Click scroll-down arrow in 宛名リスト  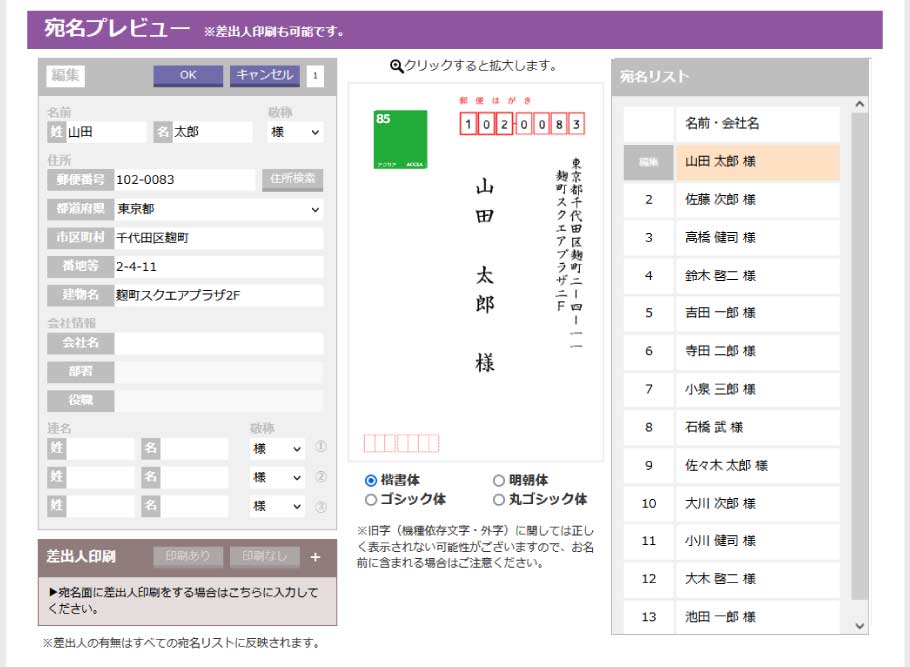click(859, 625)
